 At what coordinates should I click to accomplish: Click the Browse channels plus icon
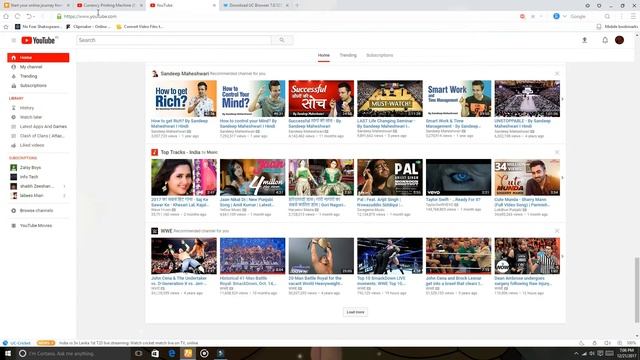(x=13, y=211)
